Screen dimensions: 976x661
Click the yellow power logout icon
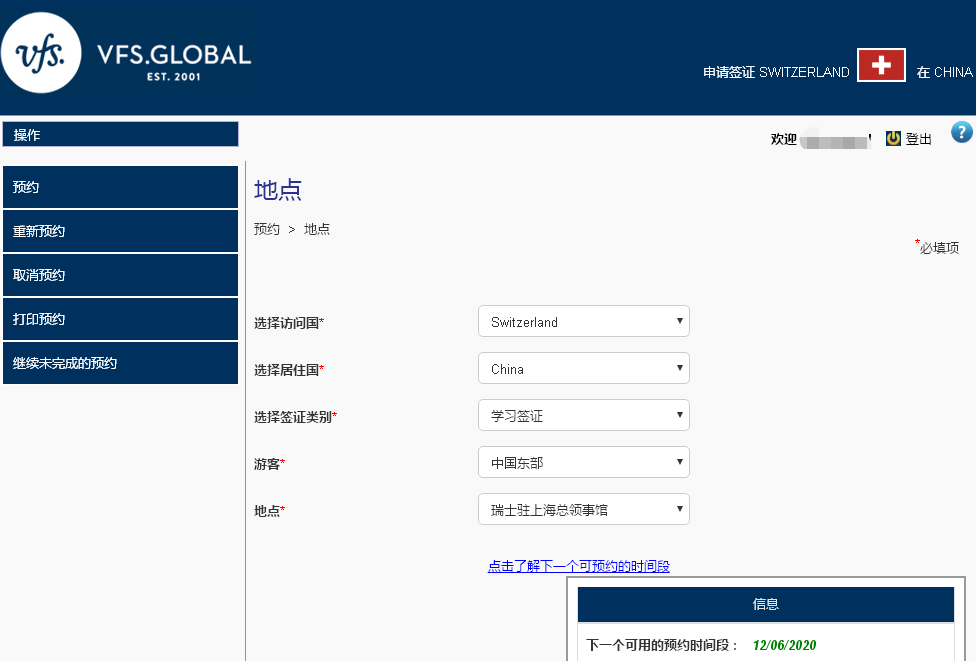tap(893, 138)
